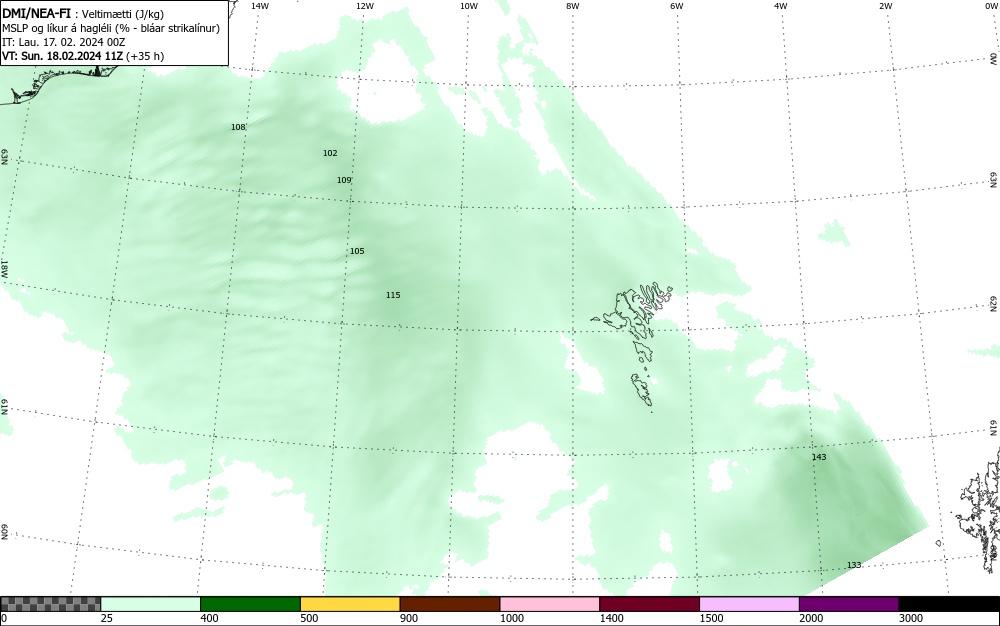Click the 900 legend scale value
Image resolution: width=1000 pixels, height=626 pixels.
tap(409, 618)
